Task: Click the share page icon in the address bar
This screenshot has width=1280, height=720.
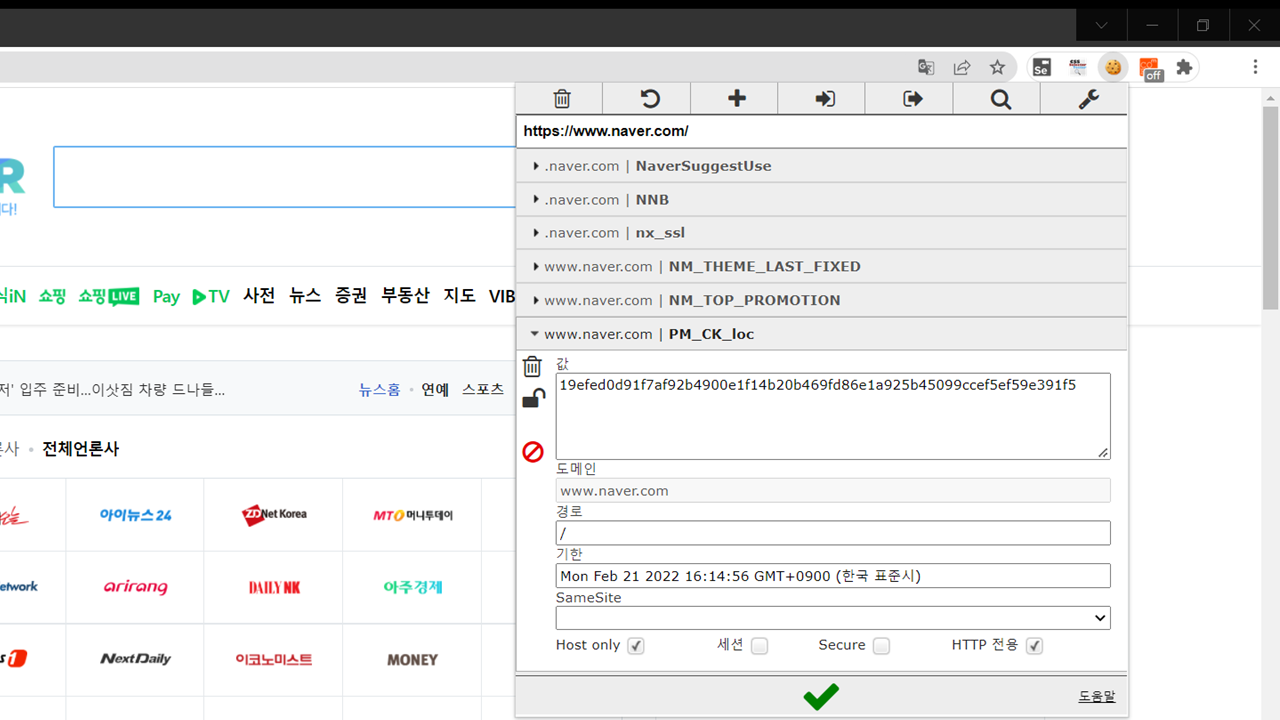Action: click(x=962, y=67)
